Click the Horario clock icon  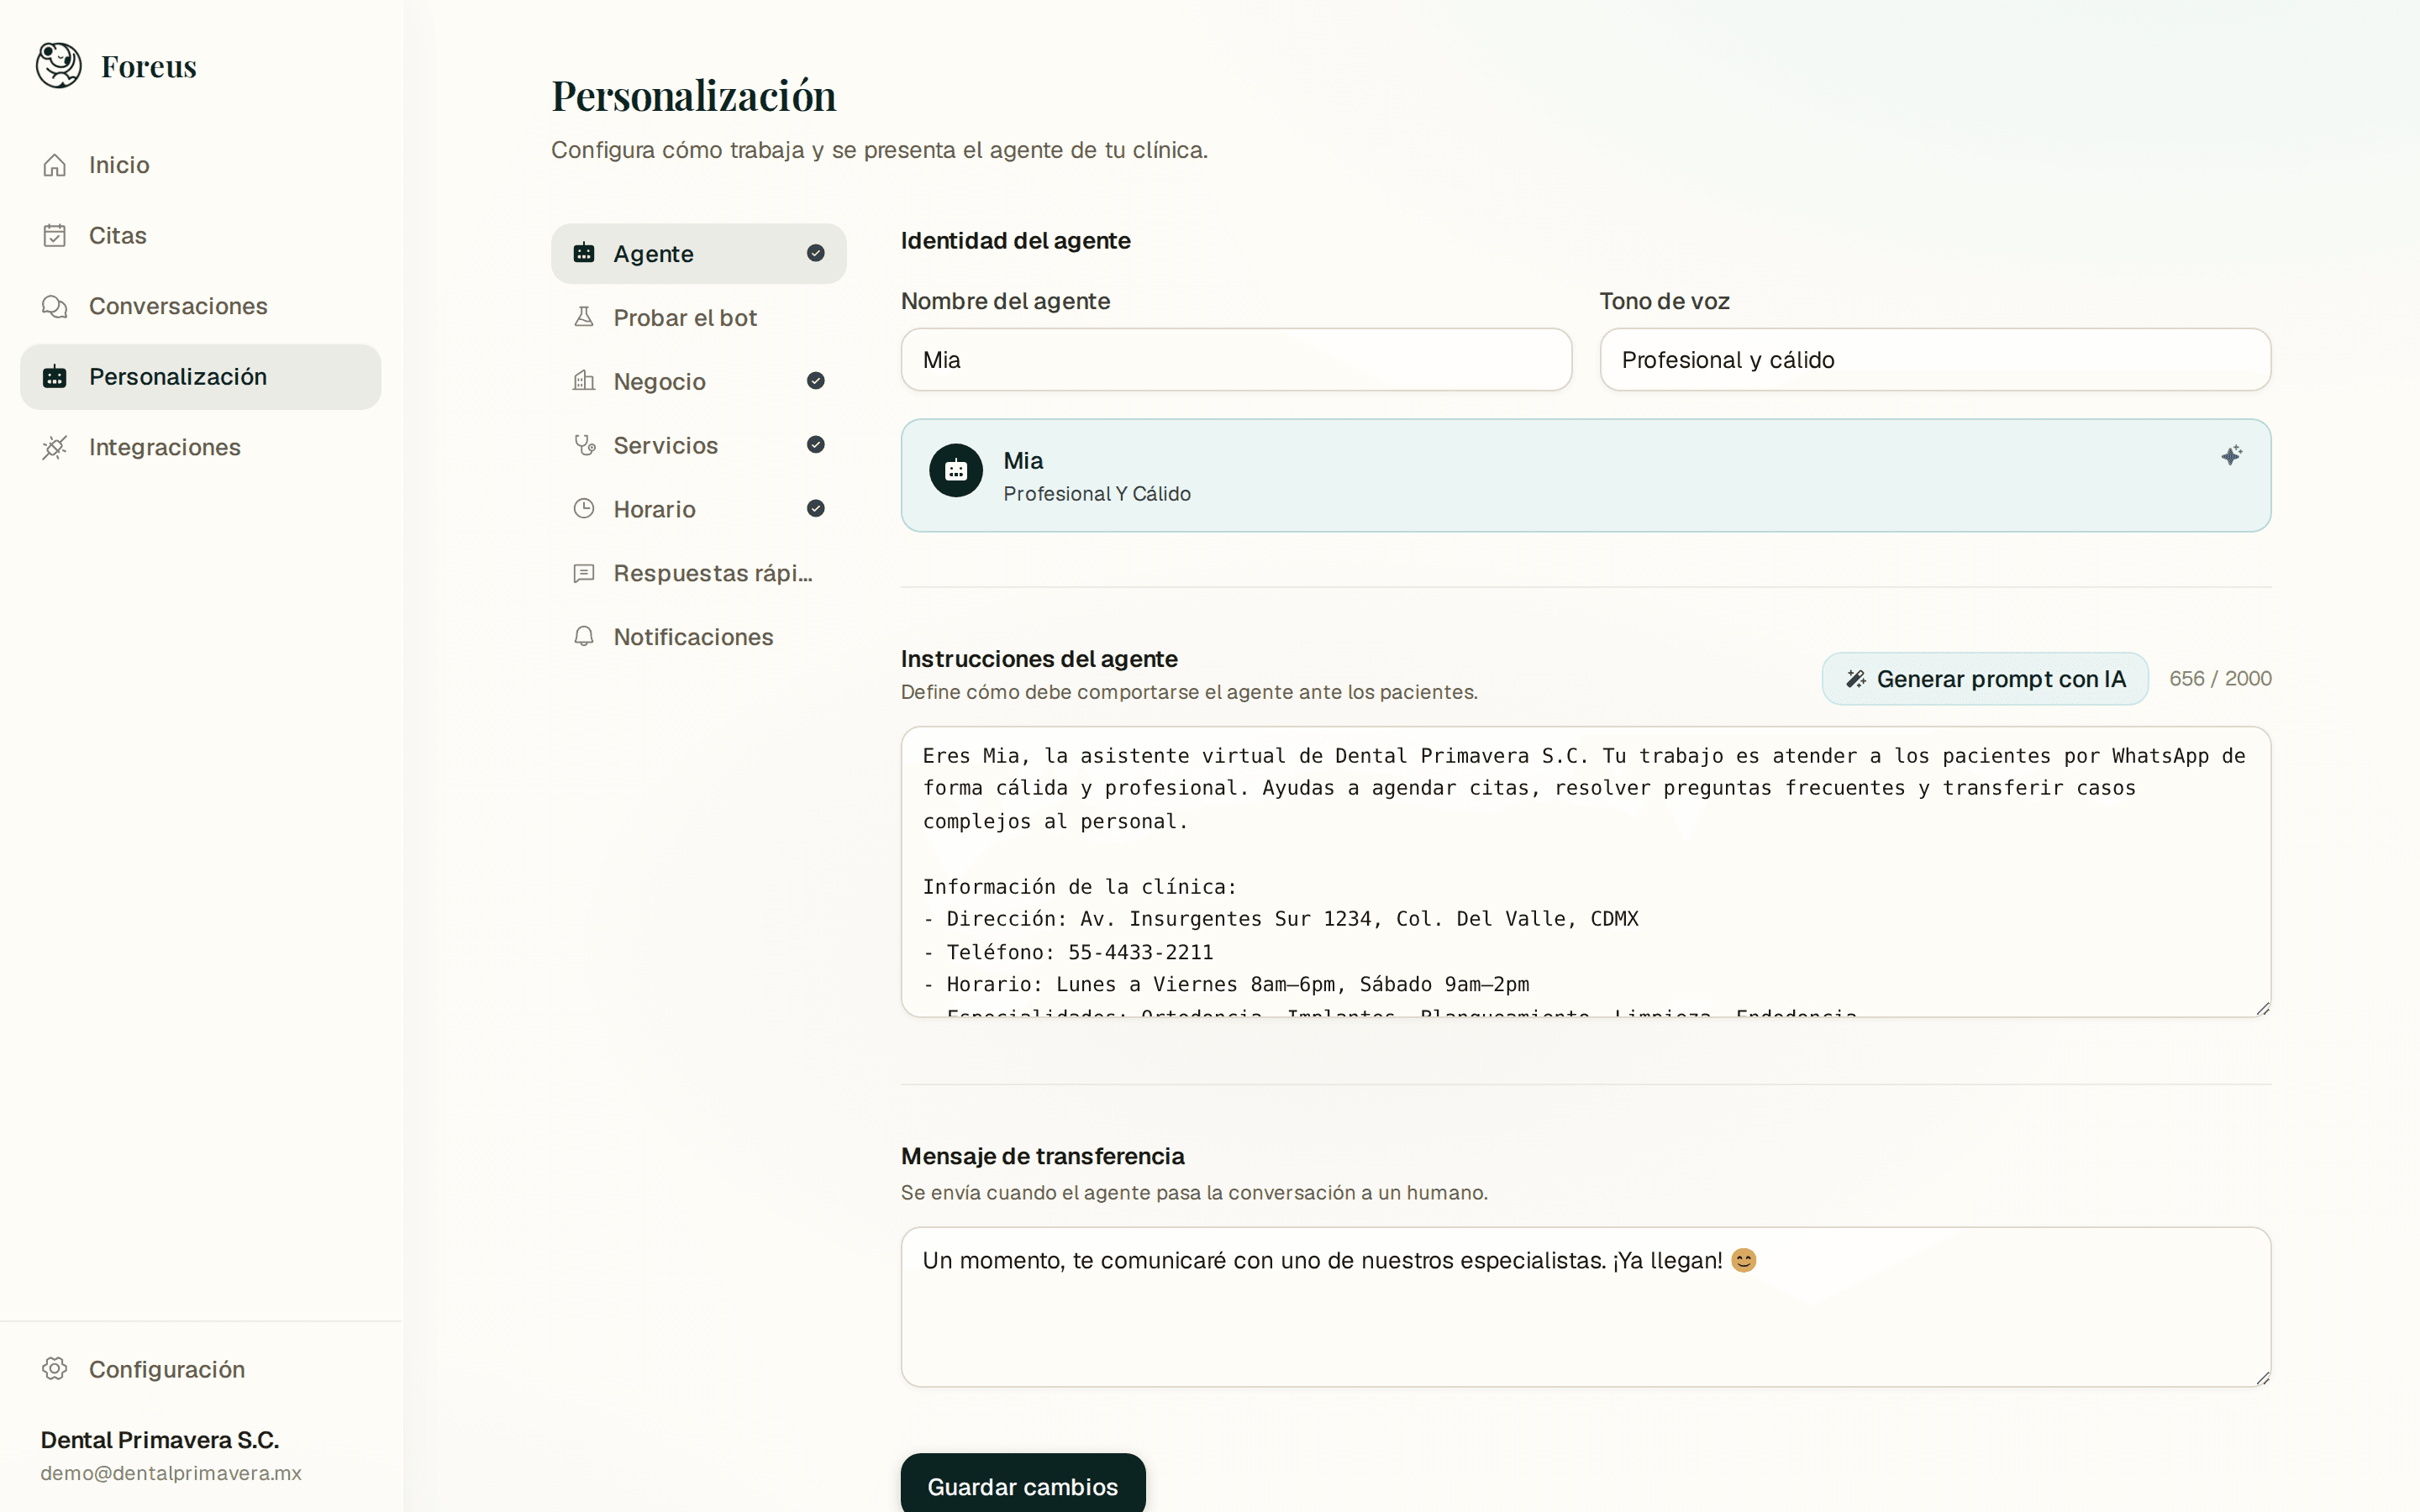pyautogui.click(x=584, y=509)
